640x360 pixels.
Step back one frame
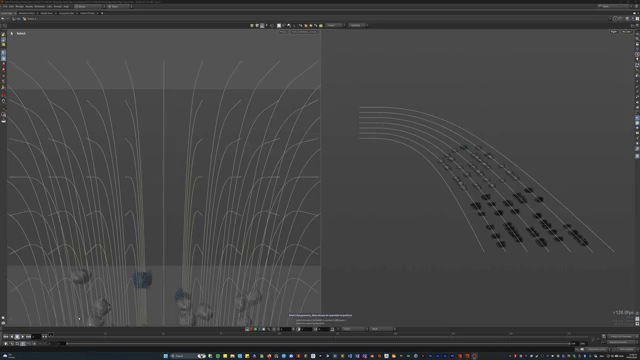tap(11, 337)
